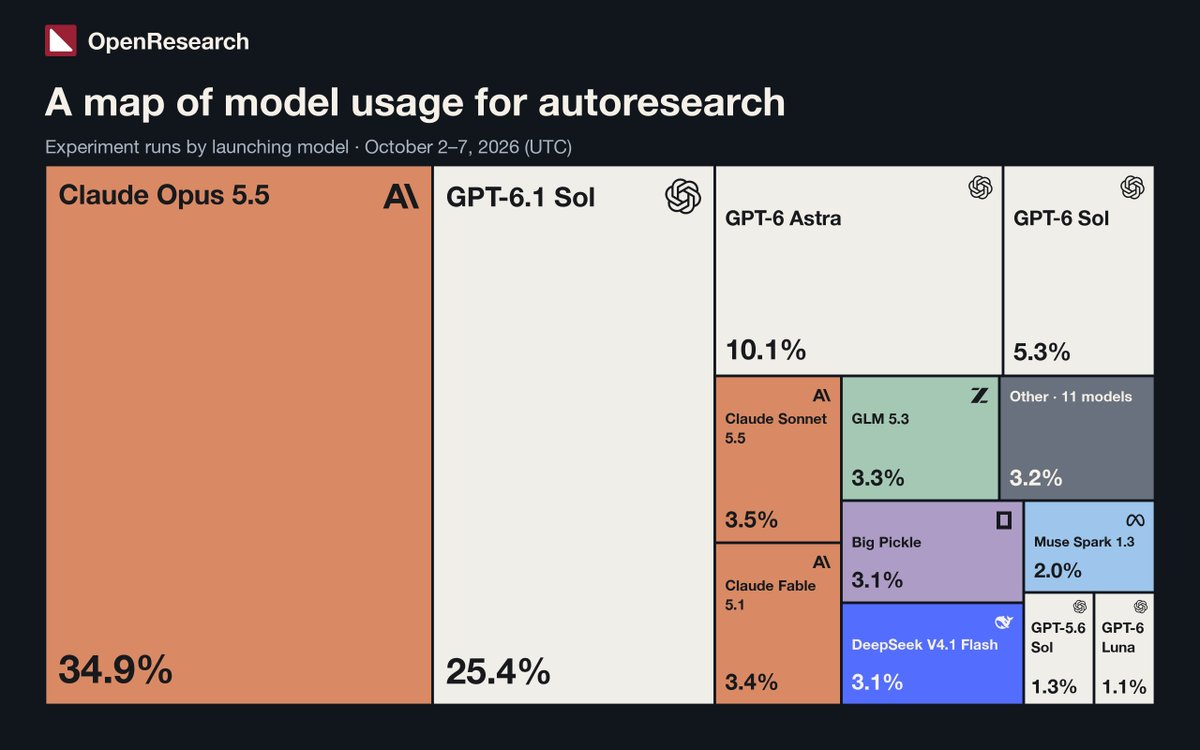Click the 3.4% value
Screen dimensions: 1200x750
[751, 683]
